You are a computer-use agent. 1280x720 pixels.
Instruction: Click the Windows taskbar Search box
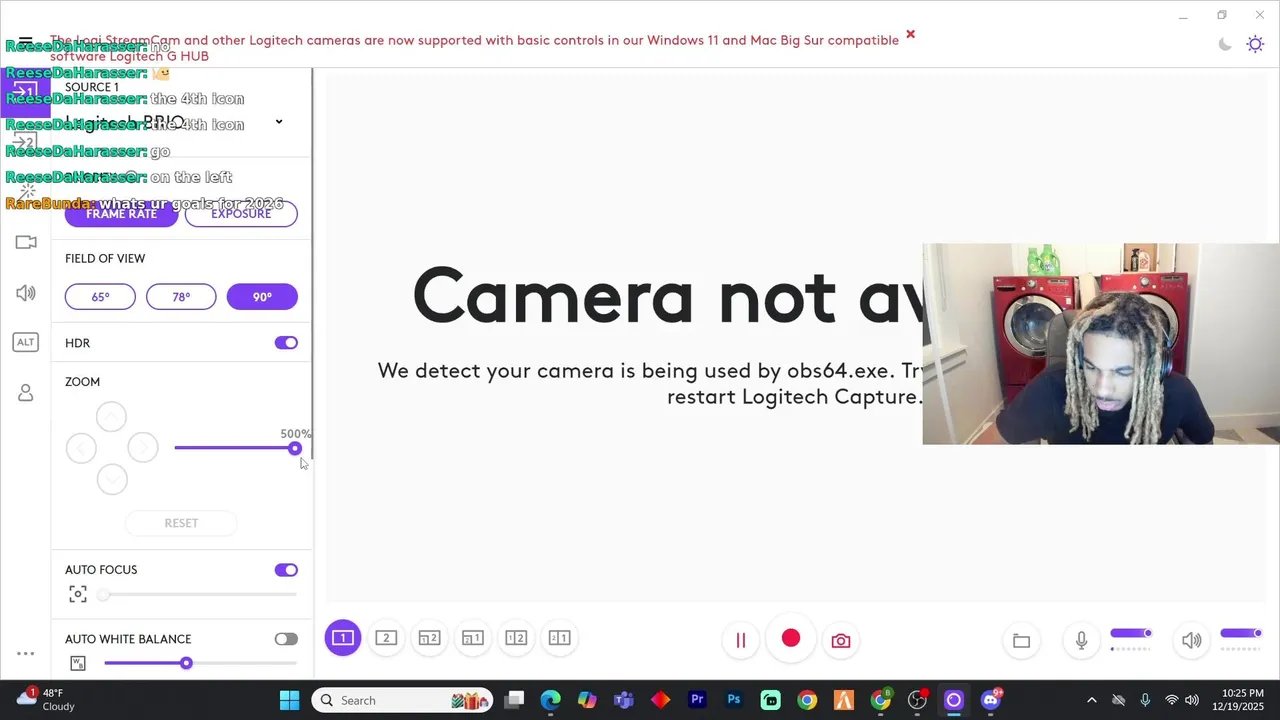click(402, 700)
